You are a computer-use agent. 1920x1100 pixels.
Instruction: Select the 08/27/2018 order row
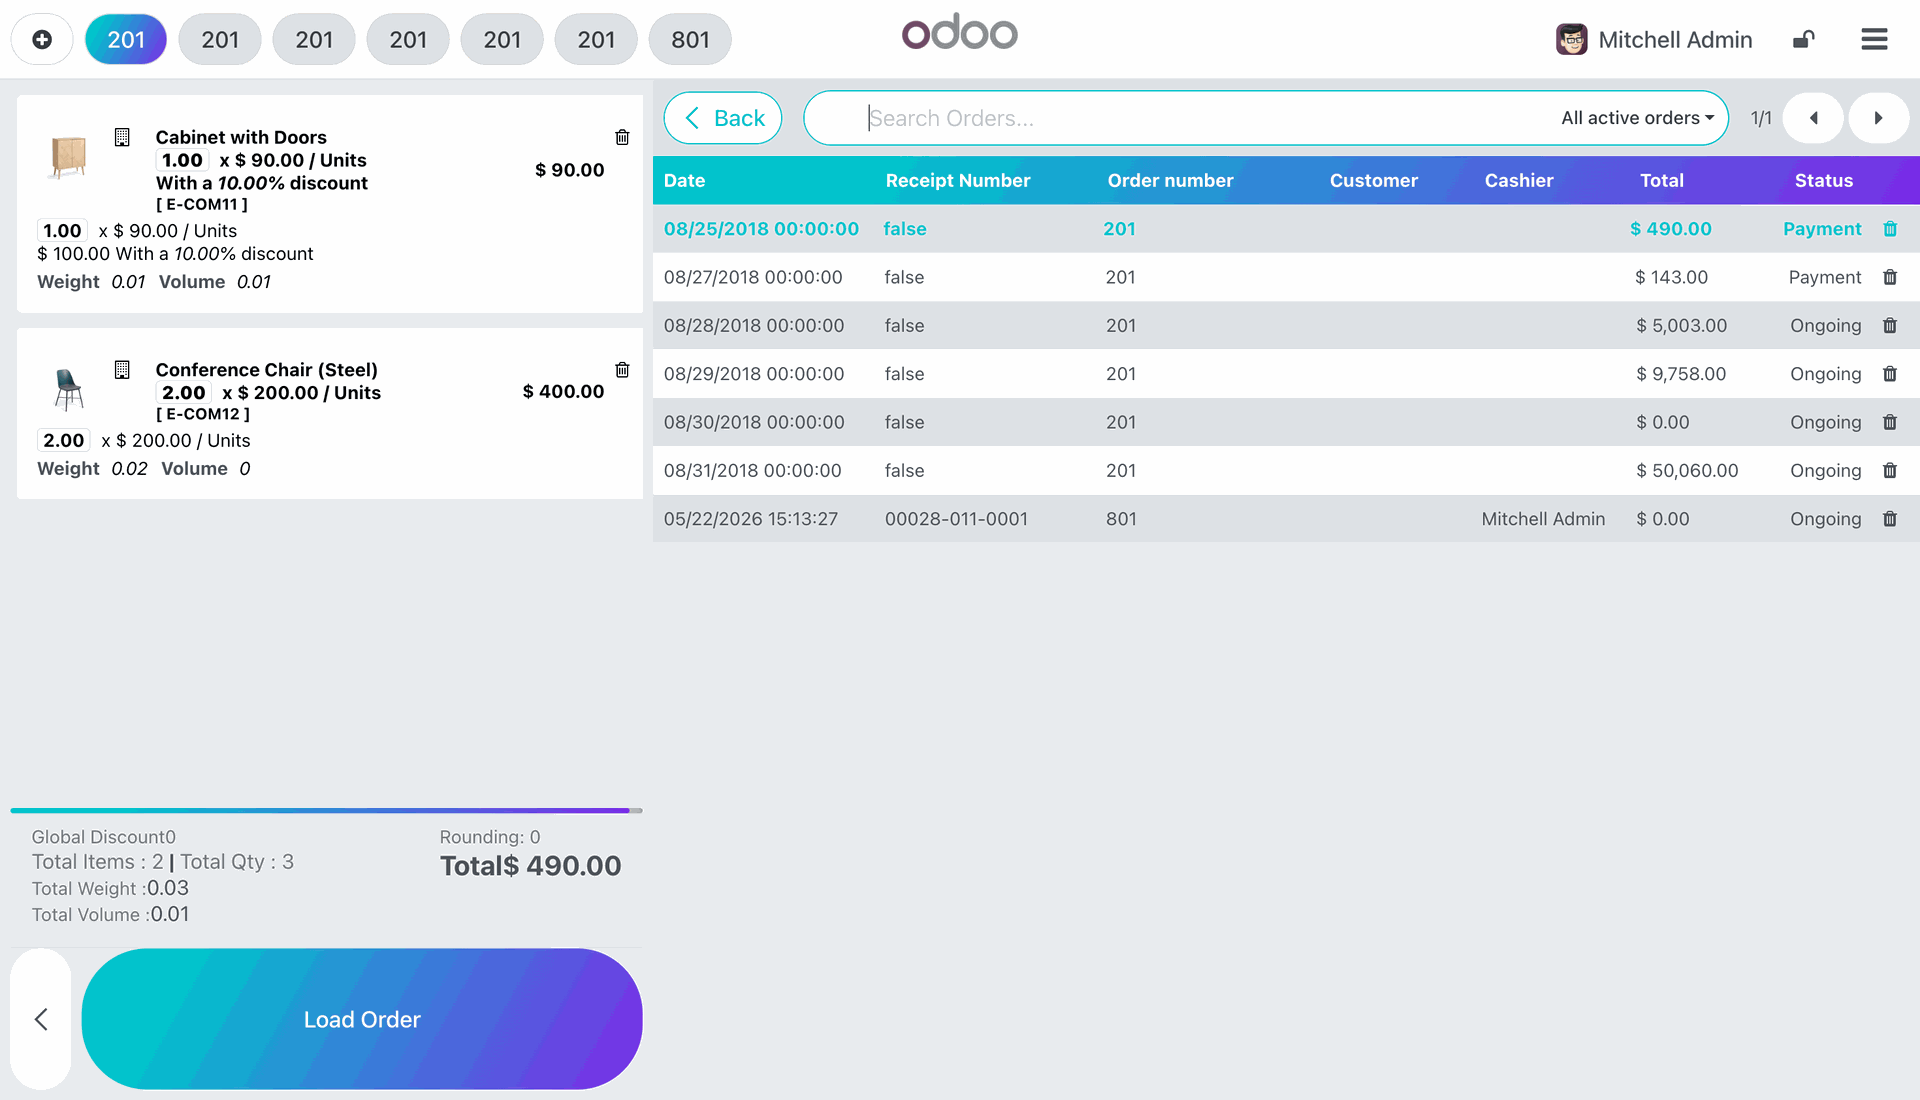point(1286,277)
